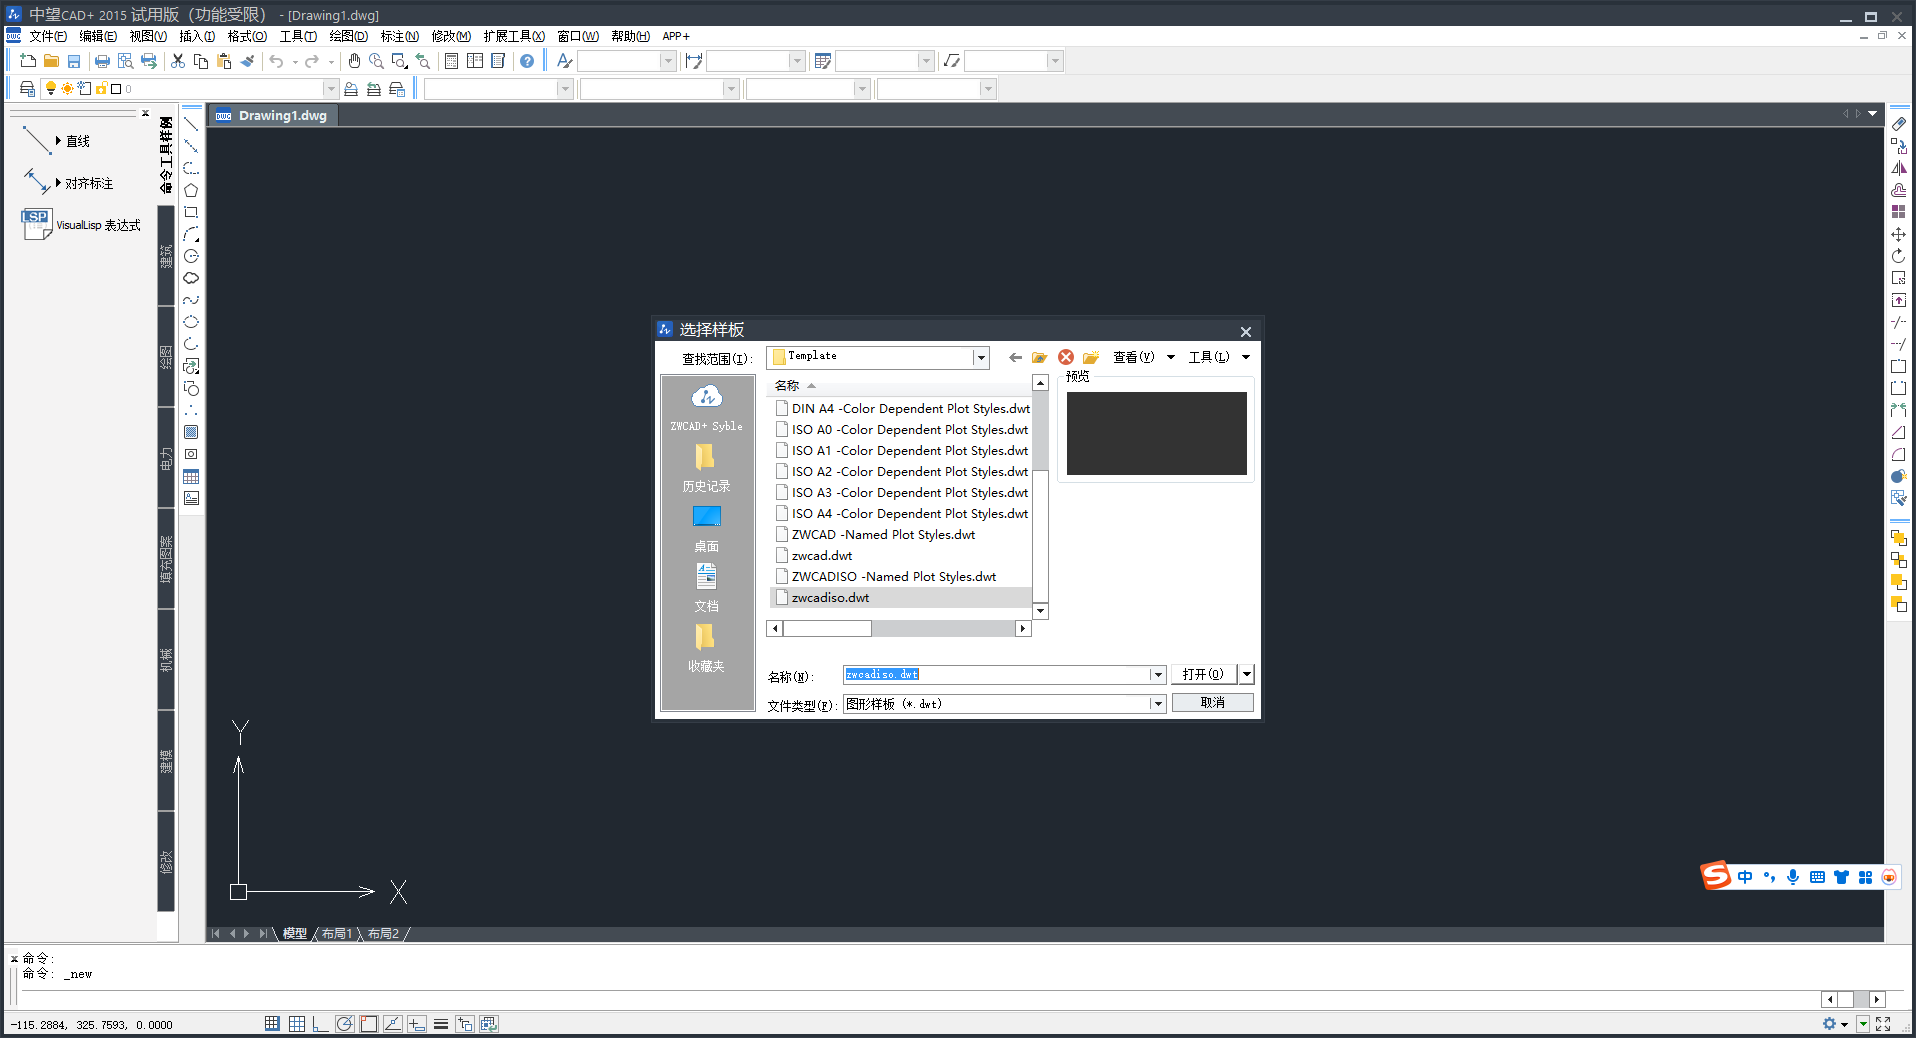Click the delete file icon in dialog
This screenshot has width=1916, height=1038.
click(x=1066, y=357)
